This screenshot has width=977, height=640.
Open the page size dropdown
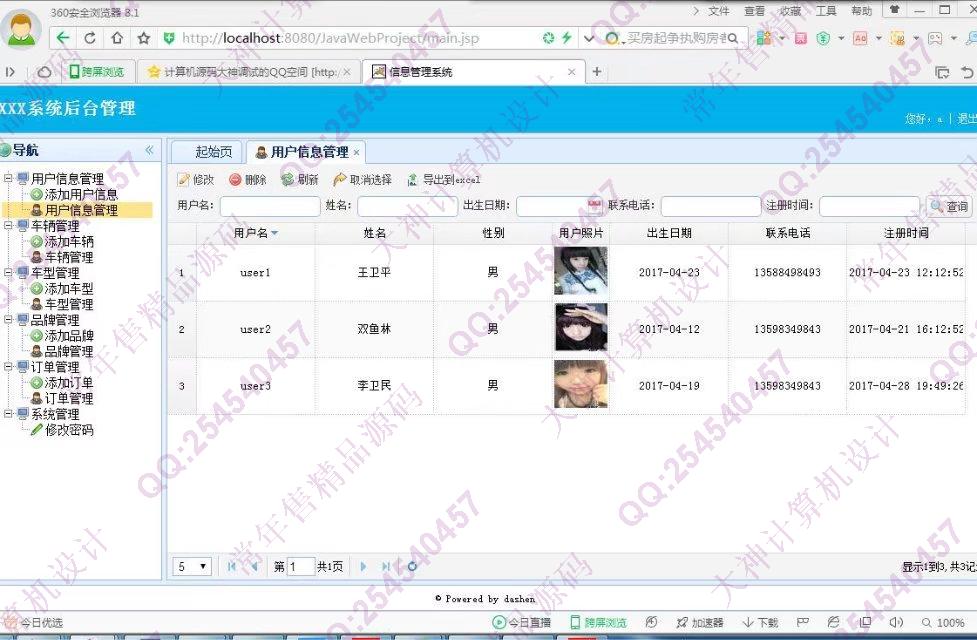coord(192,566)
